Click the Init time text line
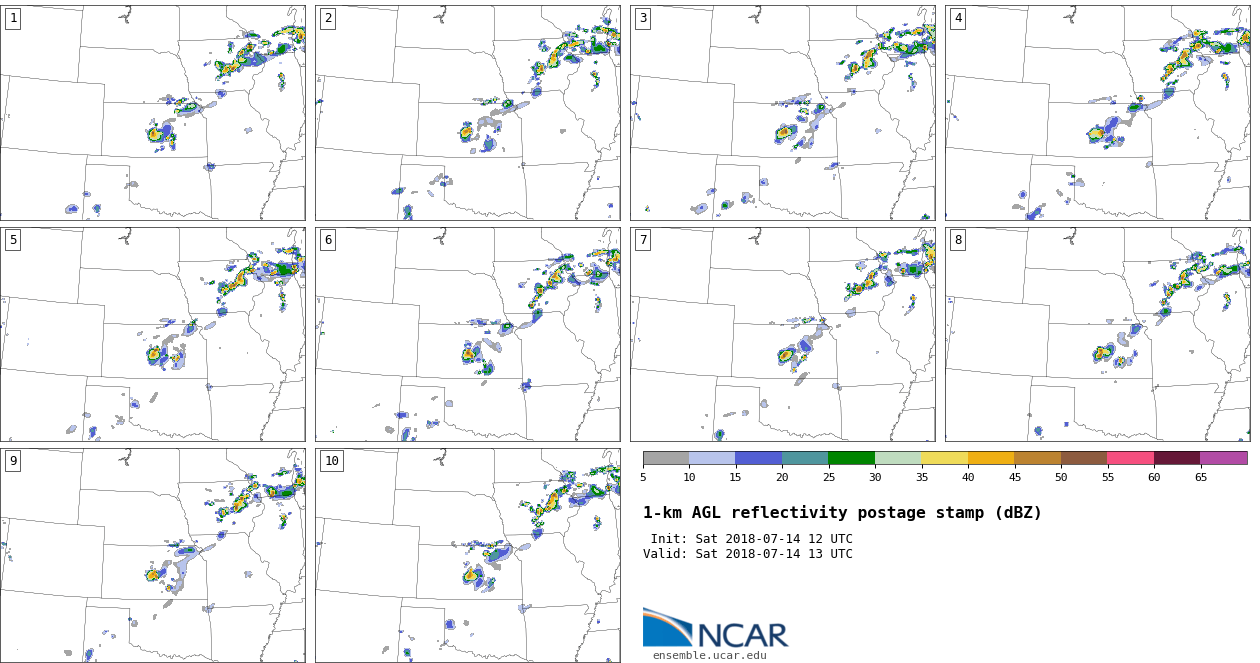Screen dimensions: 1260x663 (x=751, y=539)
